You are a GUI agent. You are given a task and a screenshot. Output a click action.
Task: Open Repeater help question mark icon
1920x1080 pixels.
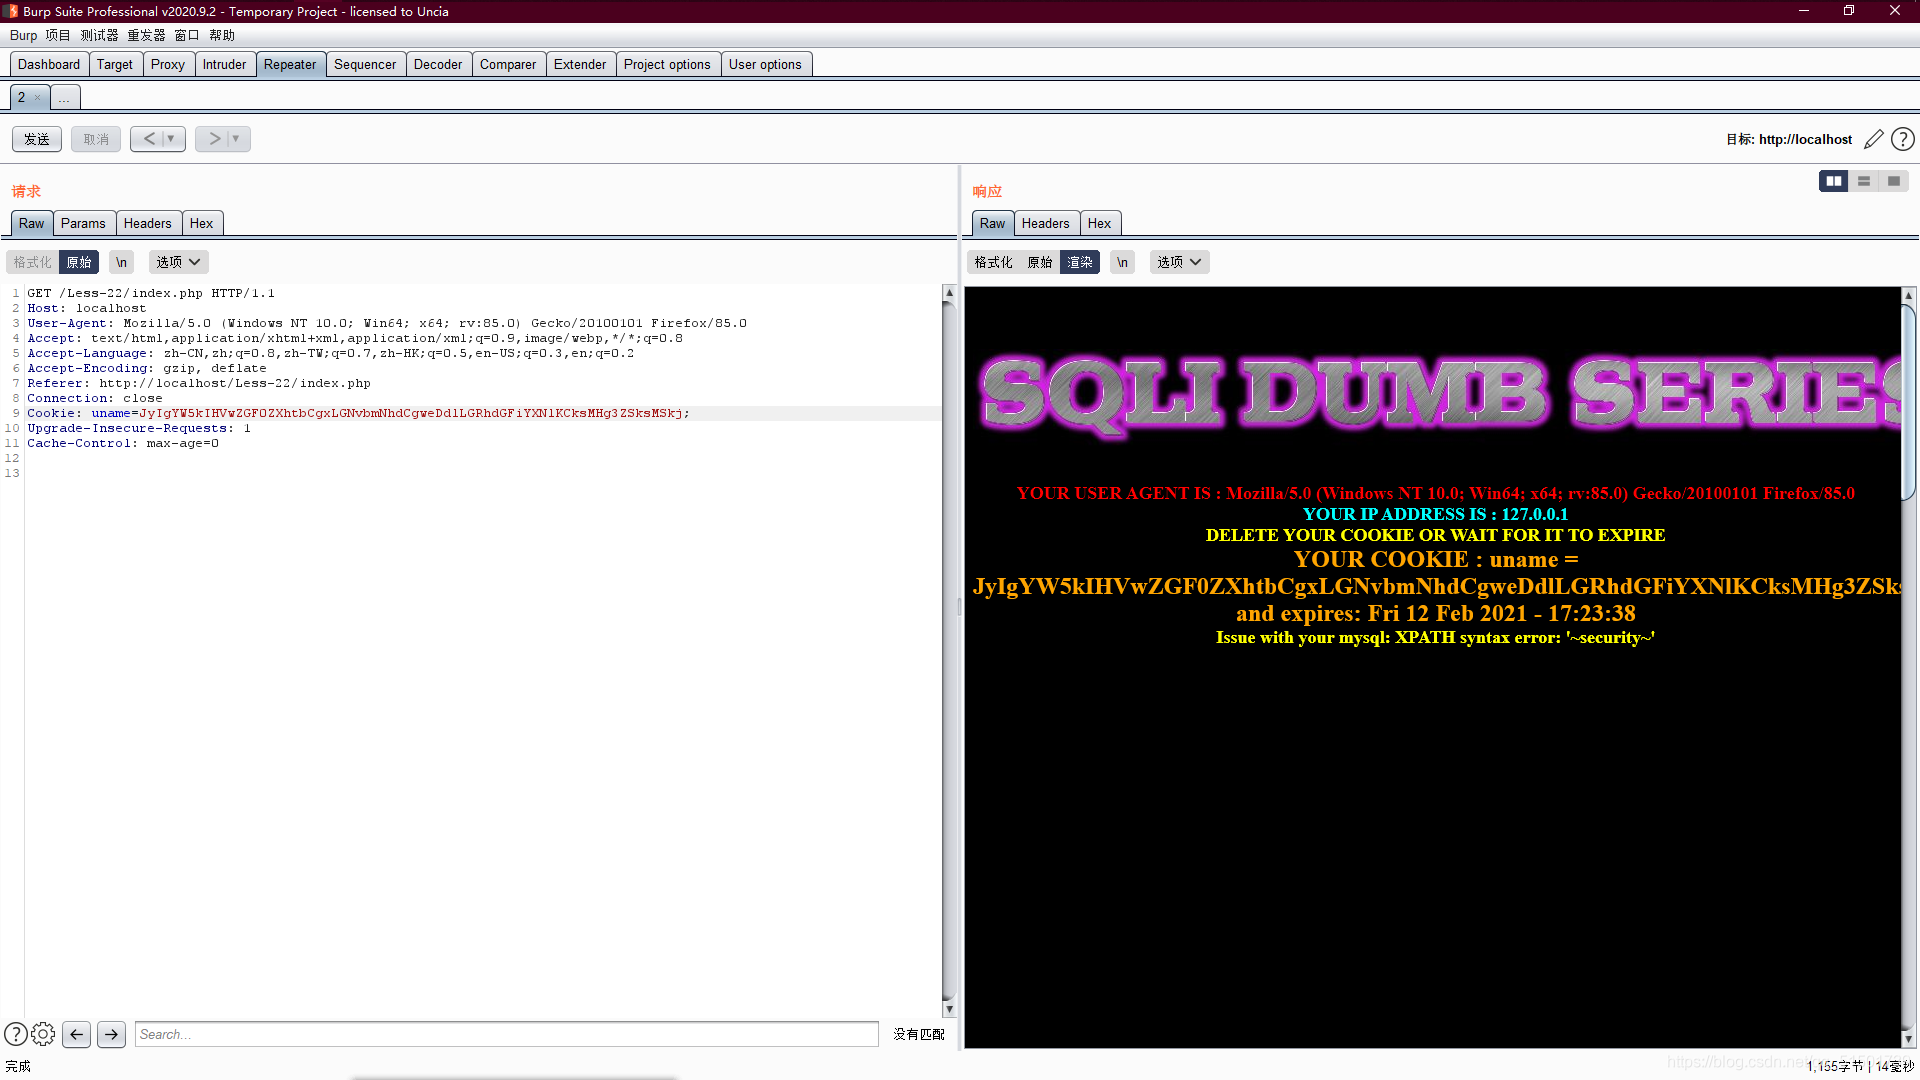[1902, 139]
